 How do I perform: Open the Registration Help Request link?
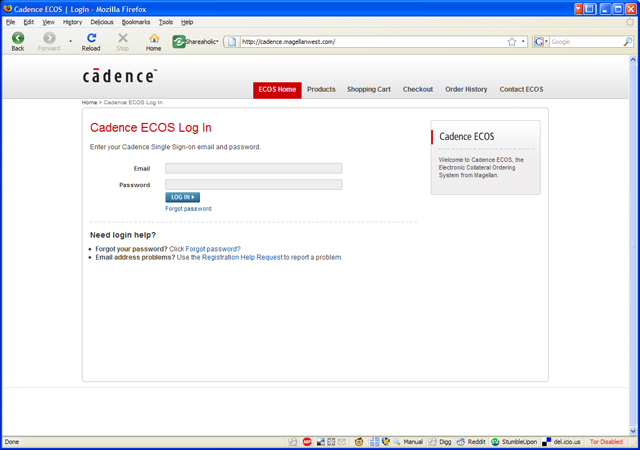[242, 257]
